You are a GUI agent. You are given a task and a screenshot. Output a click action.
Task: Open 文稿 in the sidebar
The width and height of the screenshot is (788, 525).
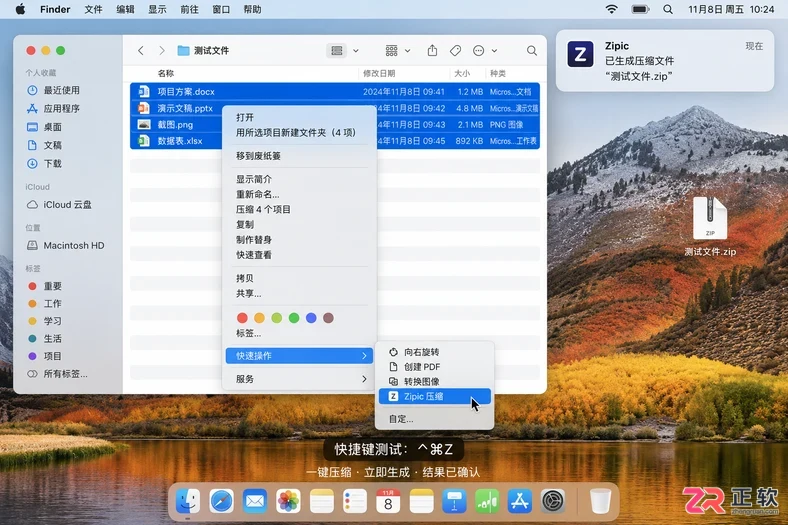pos(45,145)
